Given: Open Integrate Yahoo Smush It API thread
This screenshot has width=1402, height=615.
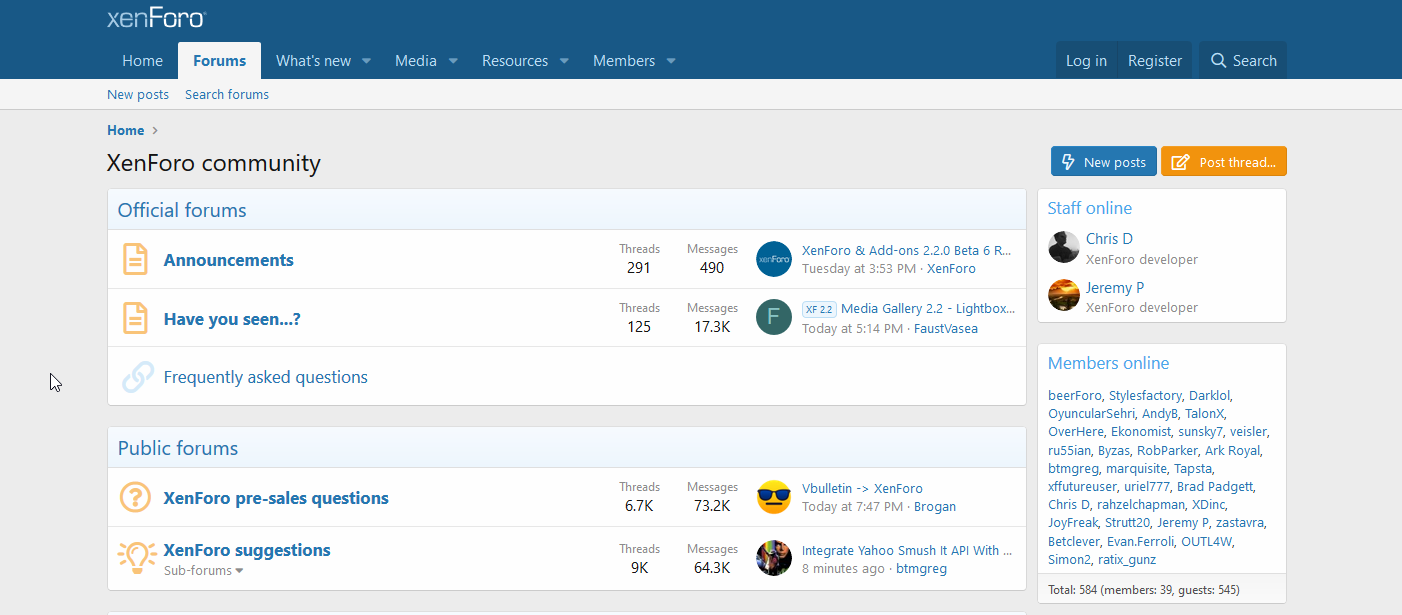Looking at the screenshot, I should pos(907,550).
